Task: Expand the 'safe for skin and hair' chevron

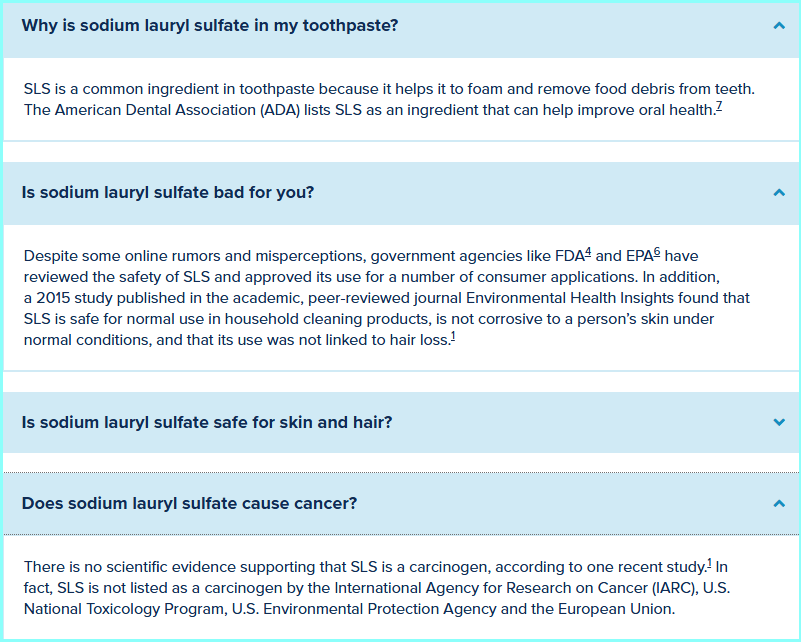Action: (x=779, y=422)
